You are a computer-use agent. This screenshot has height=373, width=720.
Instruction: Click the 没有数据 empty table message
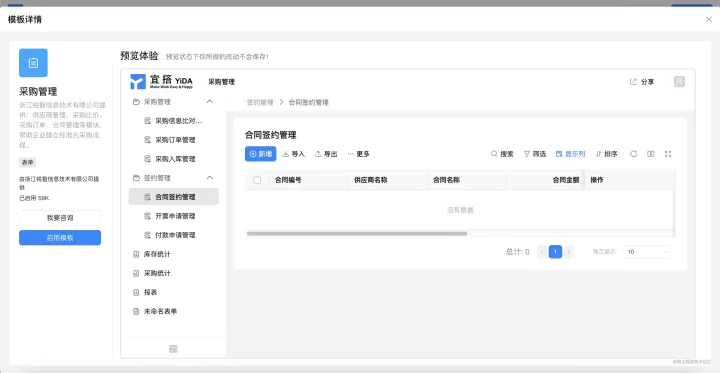click(460, 210)
